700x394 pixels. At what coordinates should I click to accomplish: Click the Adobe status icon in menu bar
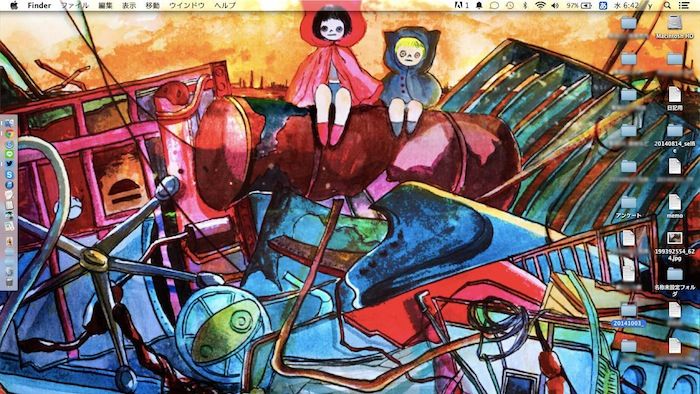461,5
